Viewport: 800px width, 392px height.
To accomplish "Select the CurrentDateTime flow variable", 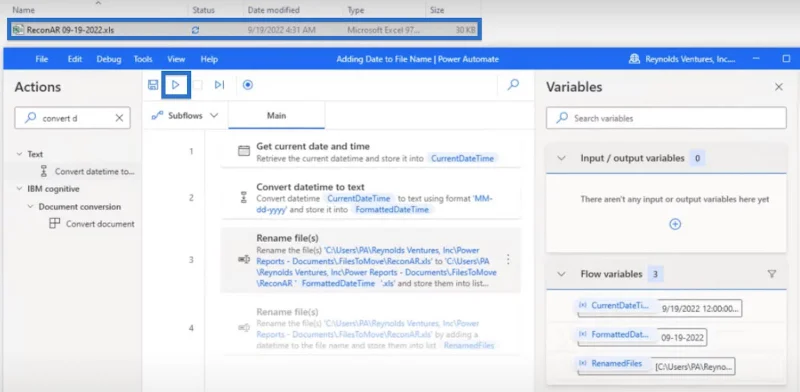I will tap(616, 306).
